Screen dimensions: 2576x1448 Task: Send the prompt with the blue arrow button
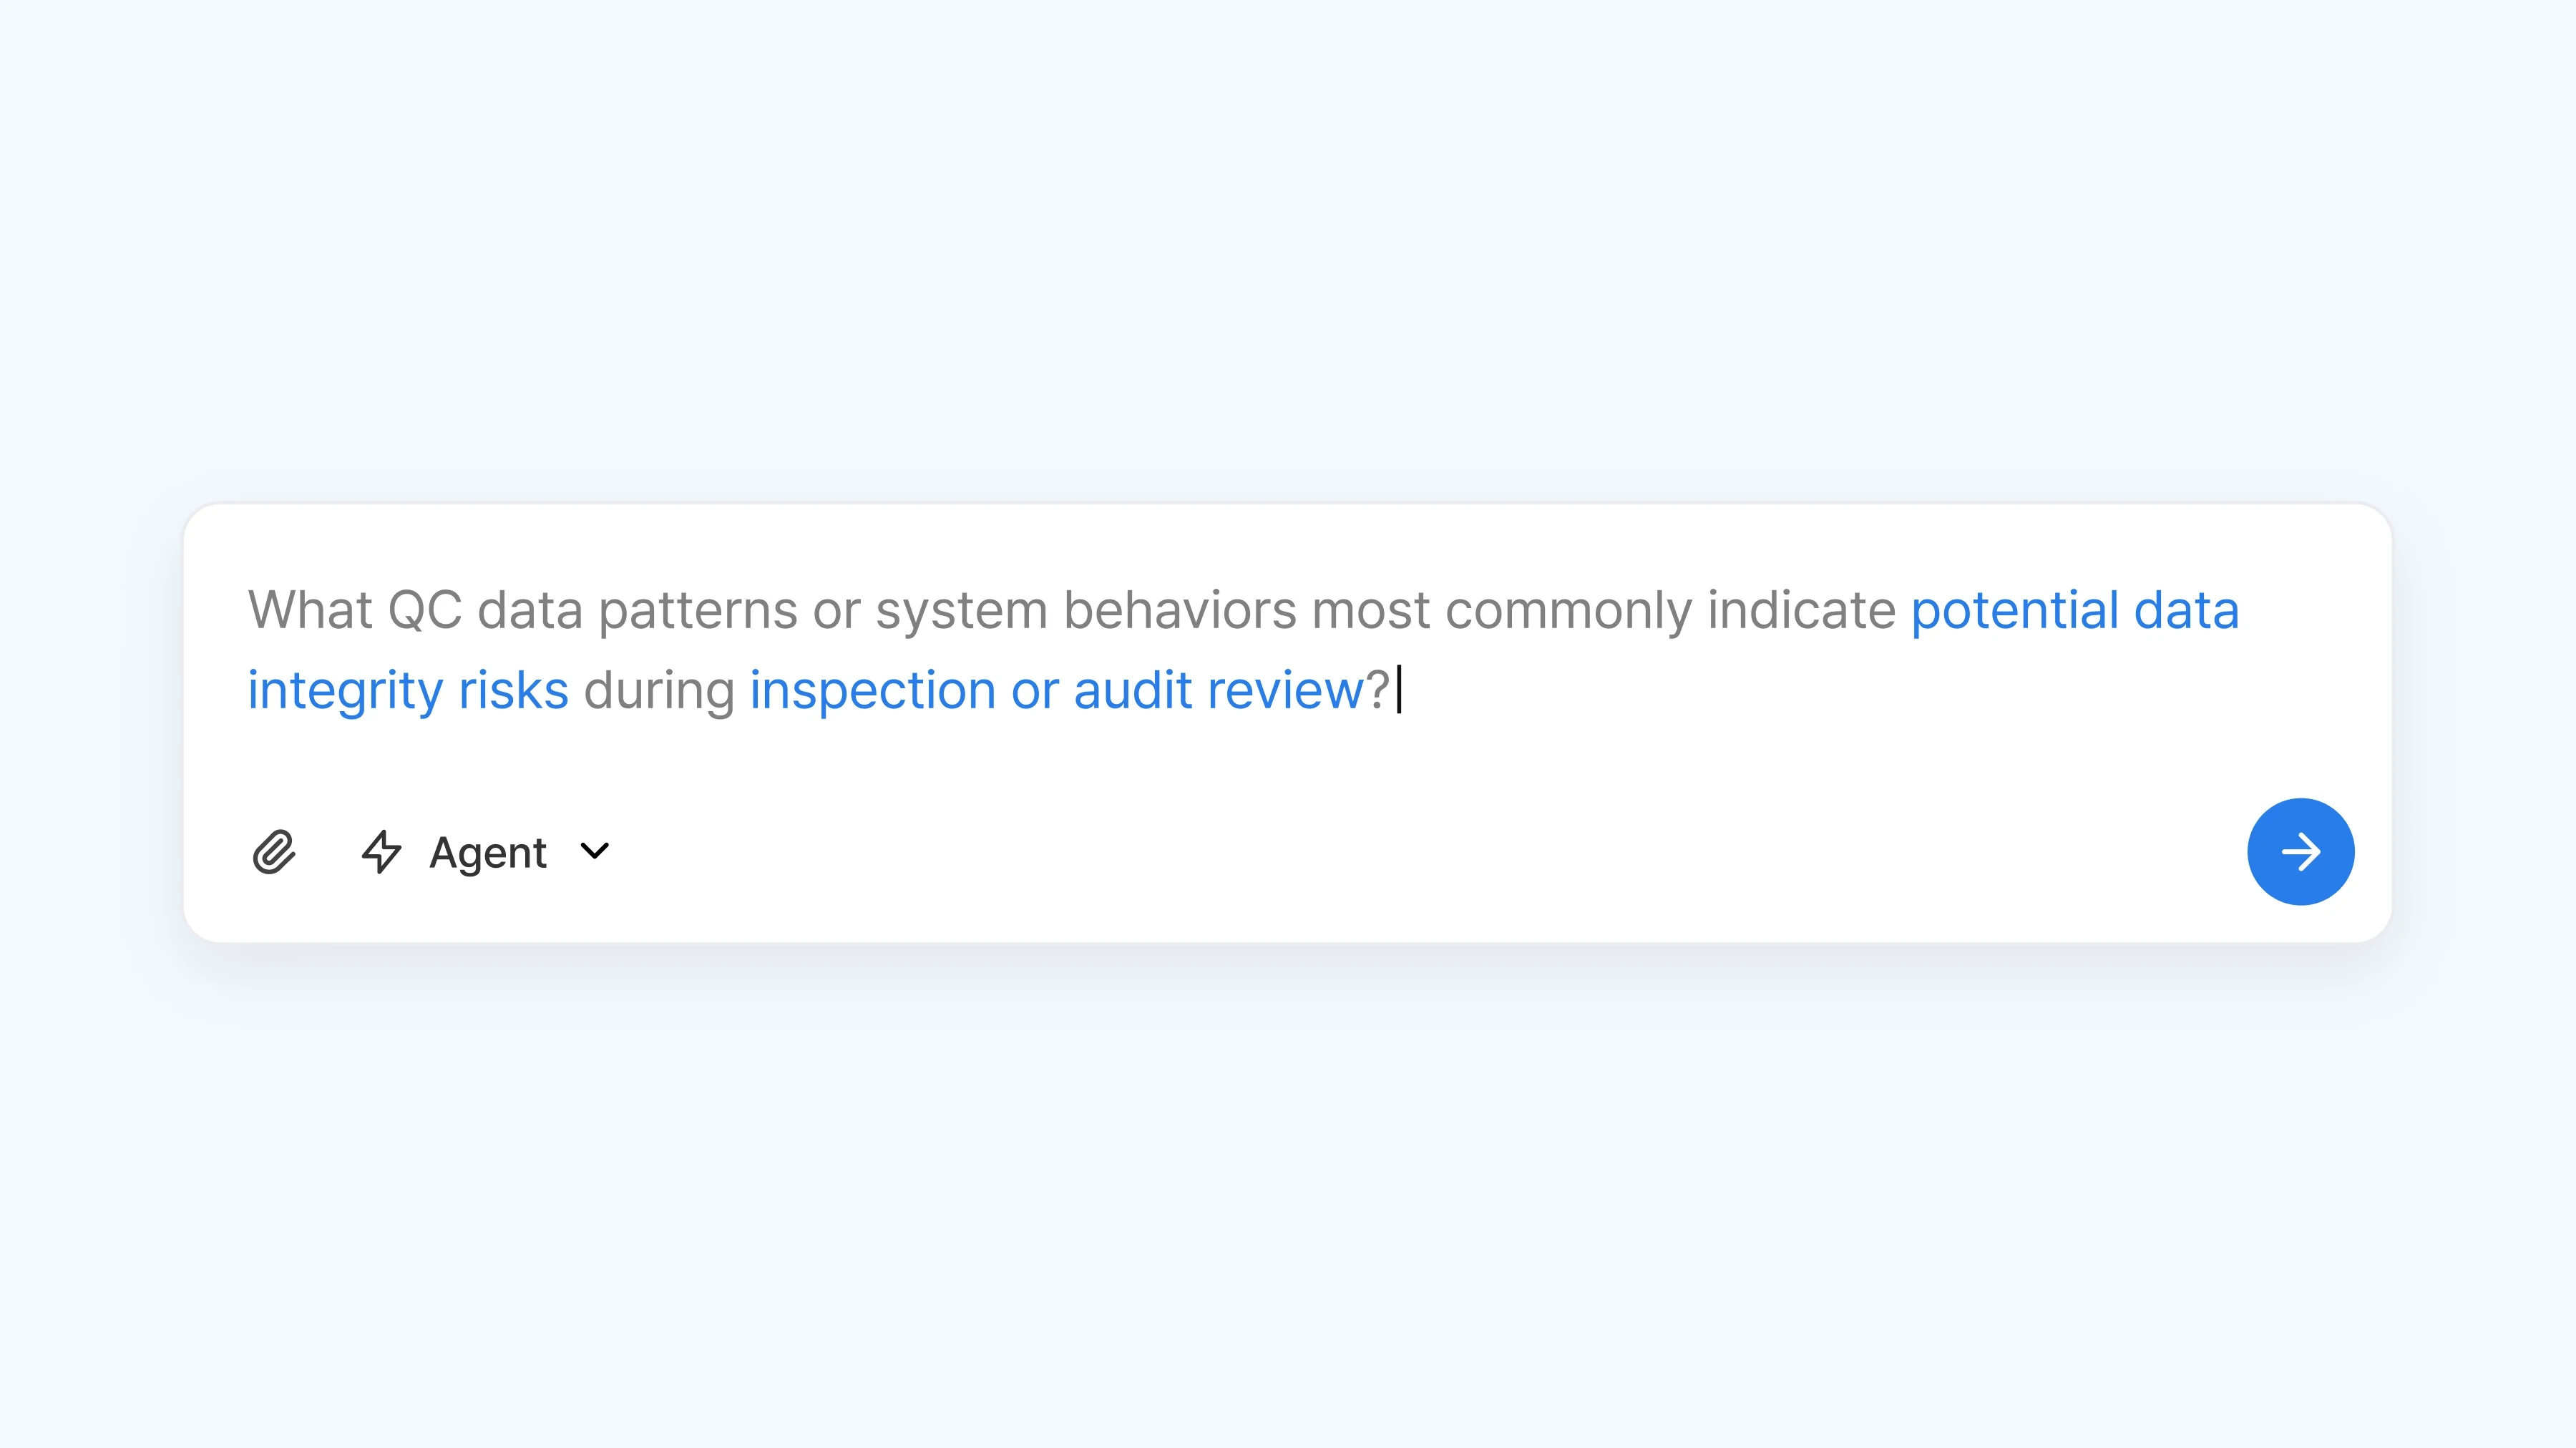2300,852
